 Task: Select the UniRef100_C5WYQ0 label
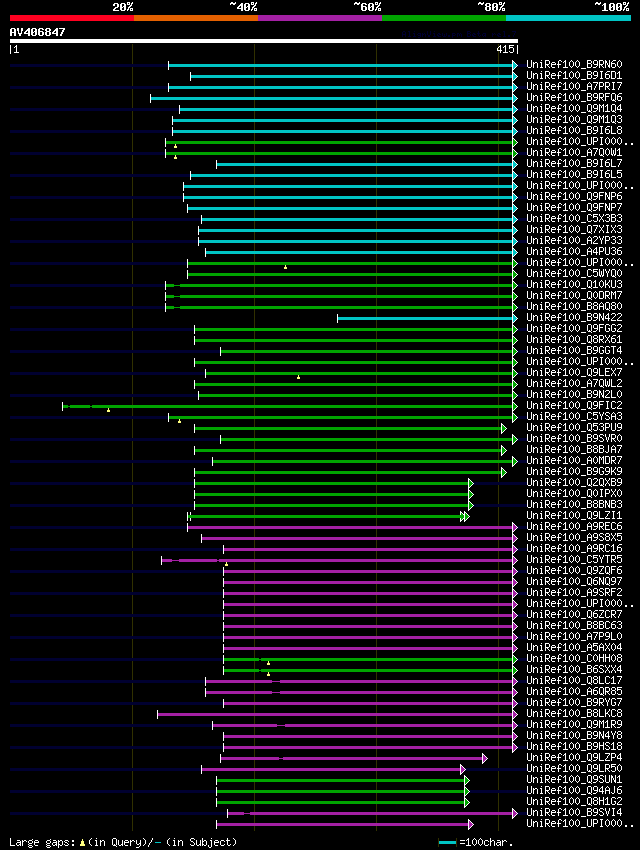click(574, 273)
